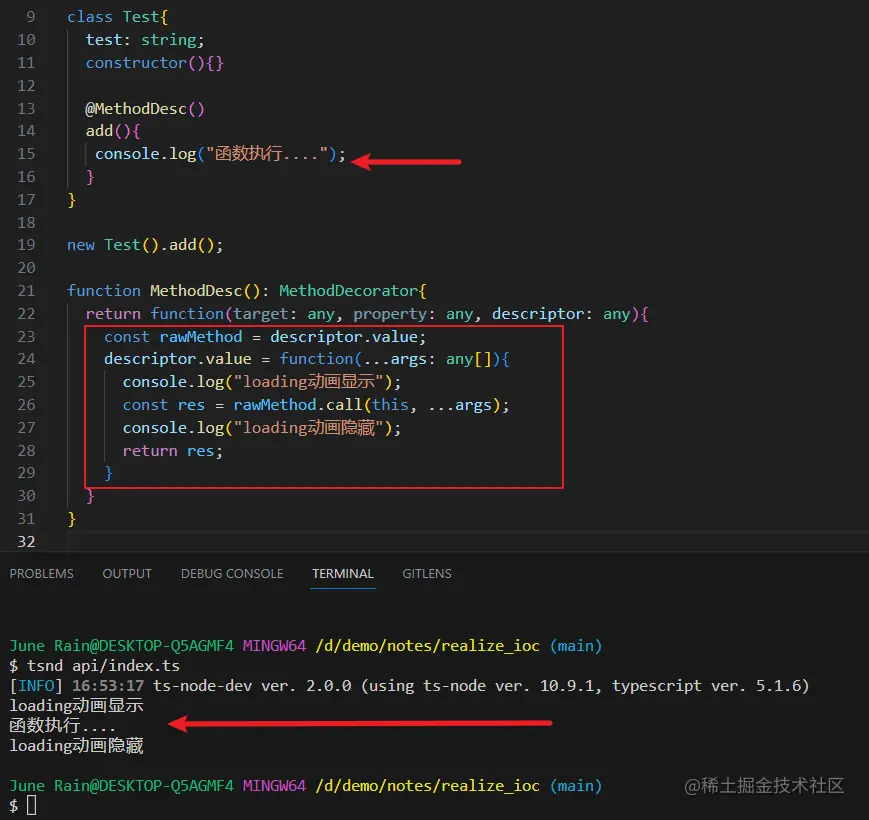The image size is (869, 820).
Task: Click 'descriptor.value = function(...args' line
Action: click(x=306, y=359)
